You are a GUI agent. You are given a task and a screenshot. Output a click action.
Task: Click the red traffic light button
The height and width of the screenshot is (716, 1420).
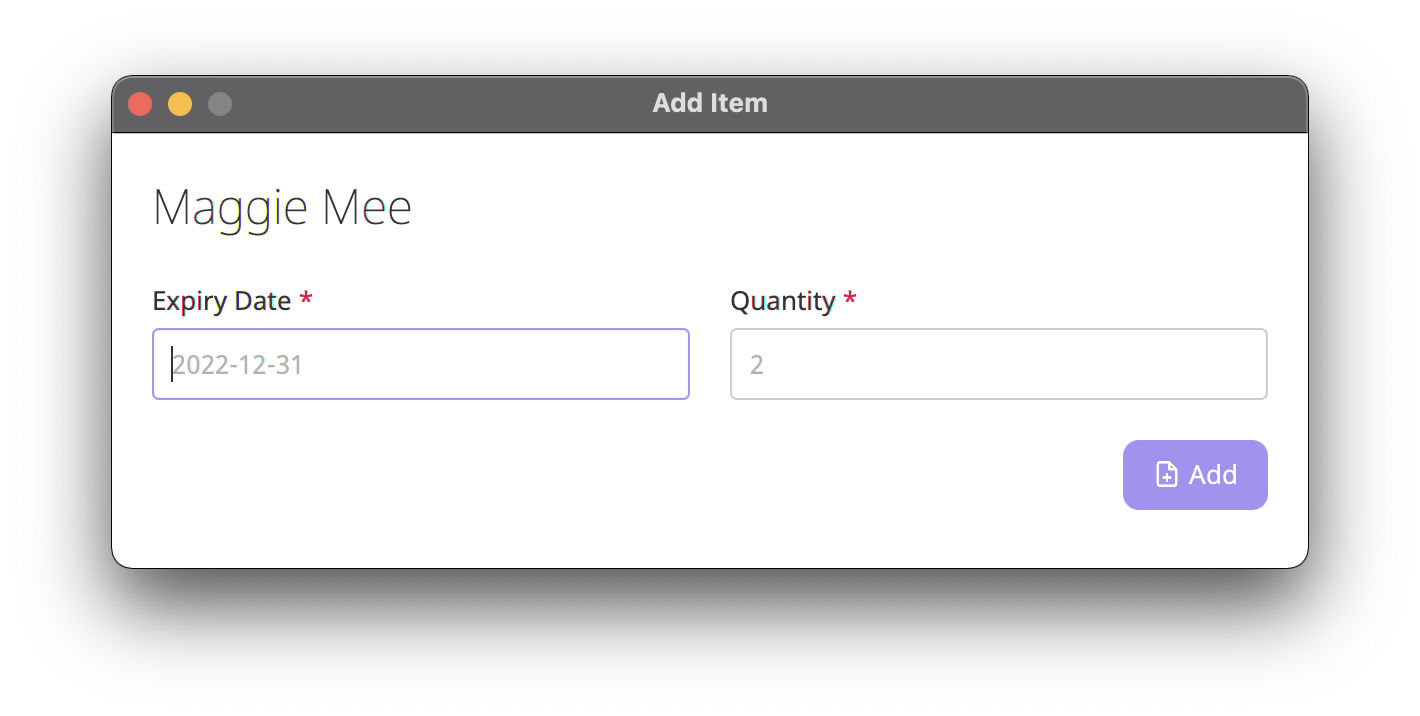click(x=140, y=103)
